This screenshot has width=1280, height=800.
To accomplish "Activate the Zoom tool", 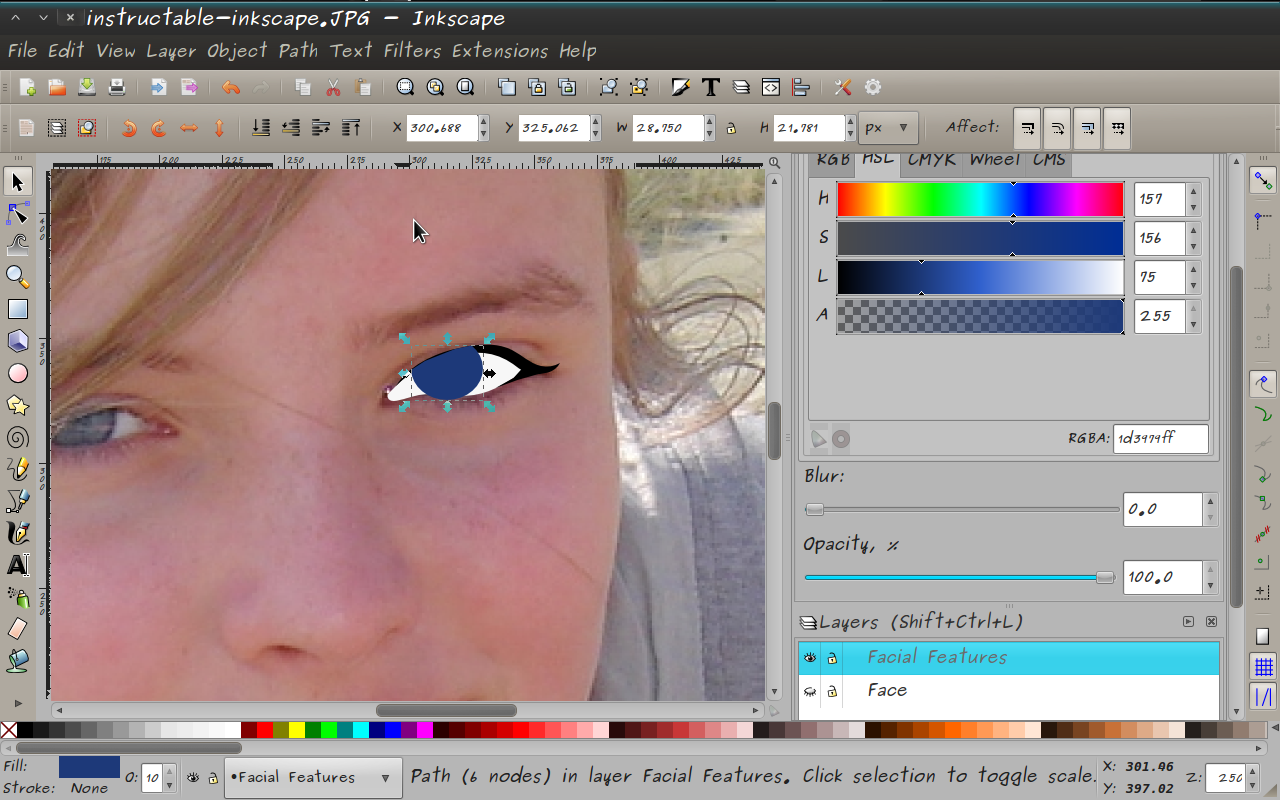I will click(17, 277).
